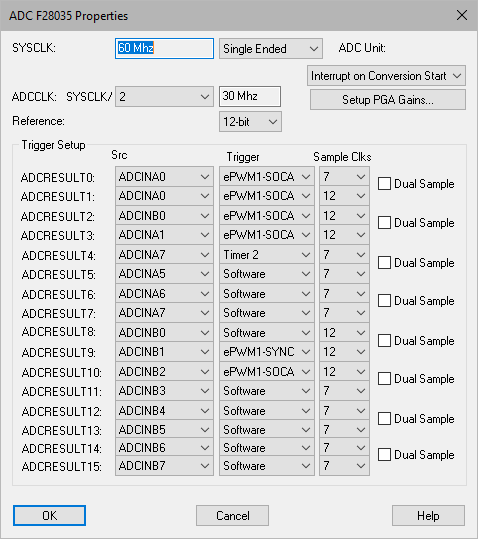The height and width of the screenshot is (539, 478).
Task: Open the ADCRESULT9 ePWM1-SYNC trigger dropdown
Action: click(267, 352)
